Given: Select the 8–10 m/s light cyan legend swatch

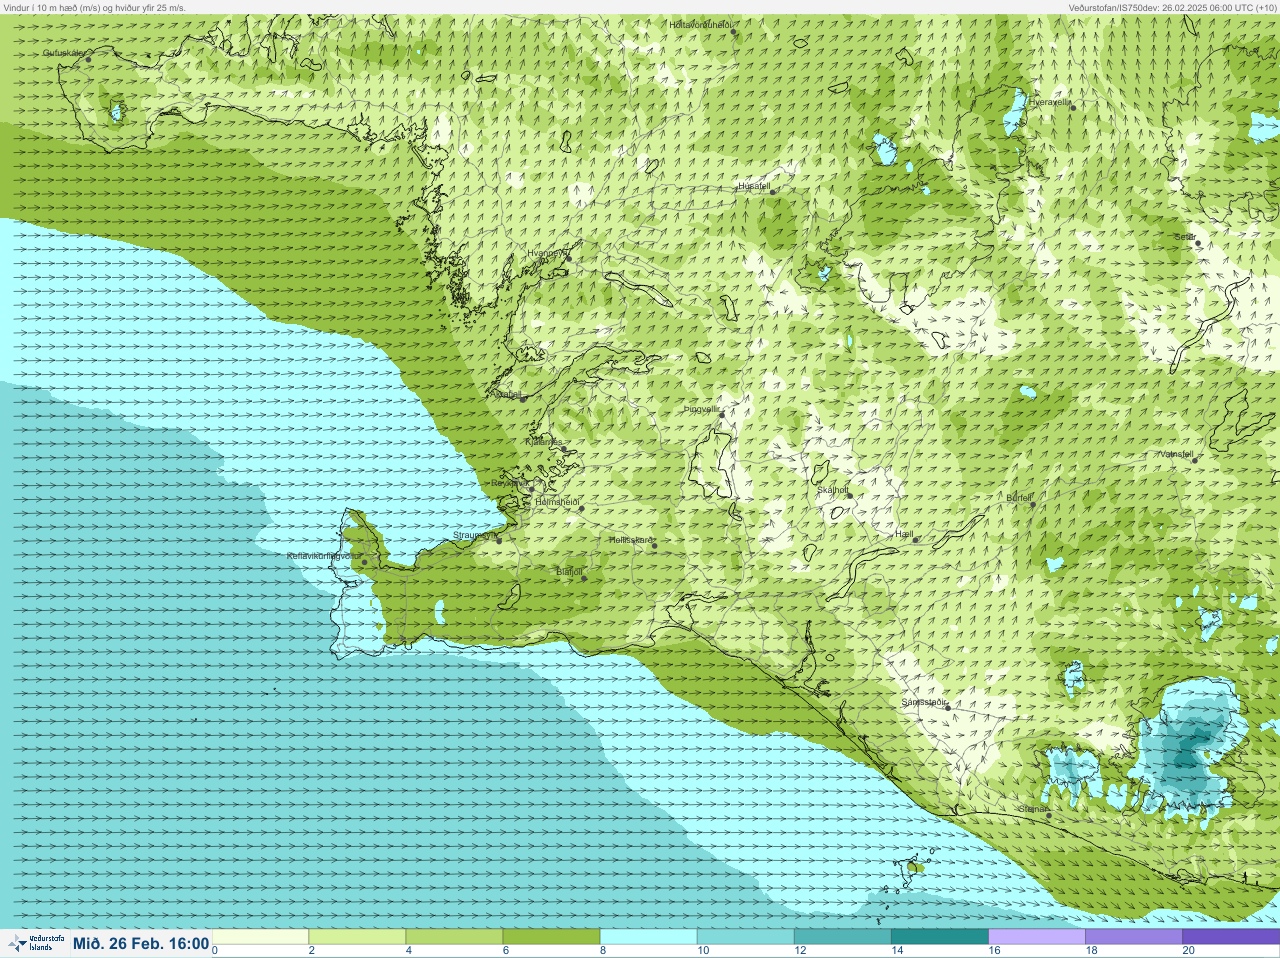Looking at the screenshot, I should (648, 937).
